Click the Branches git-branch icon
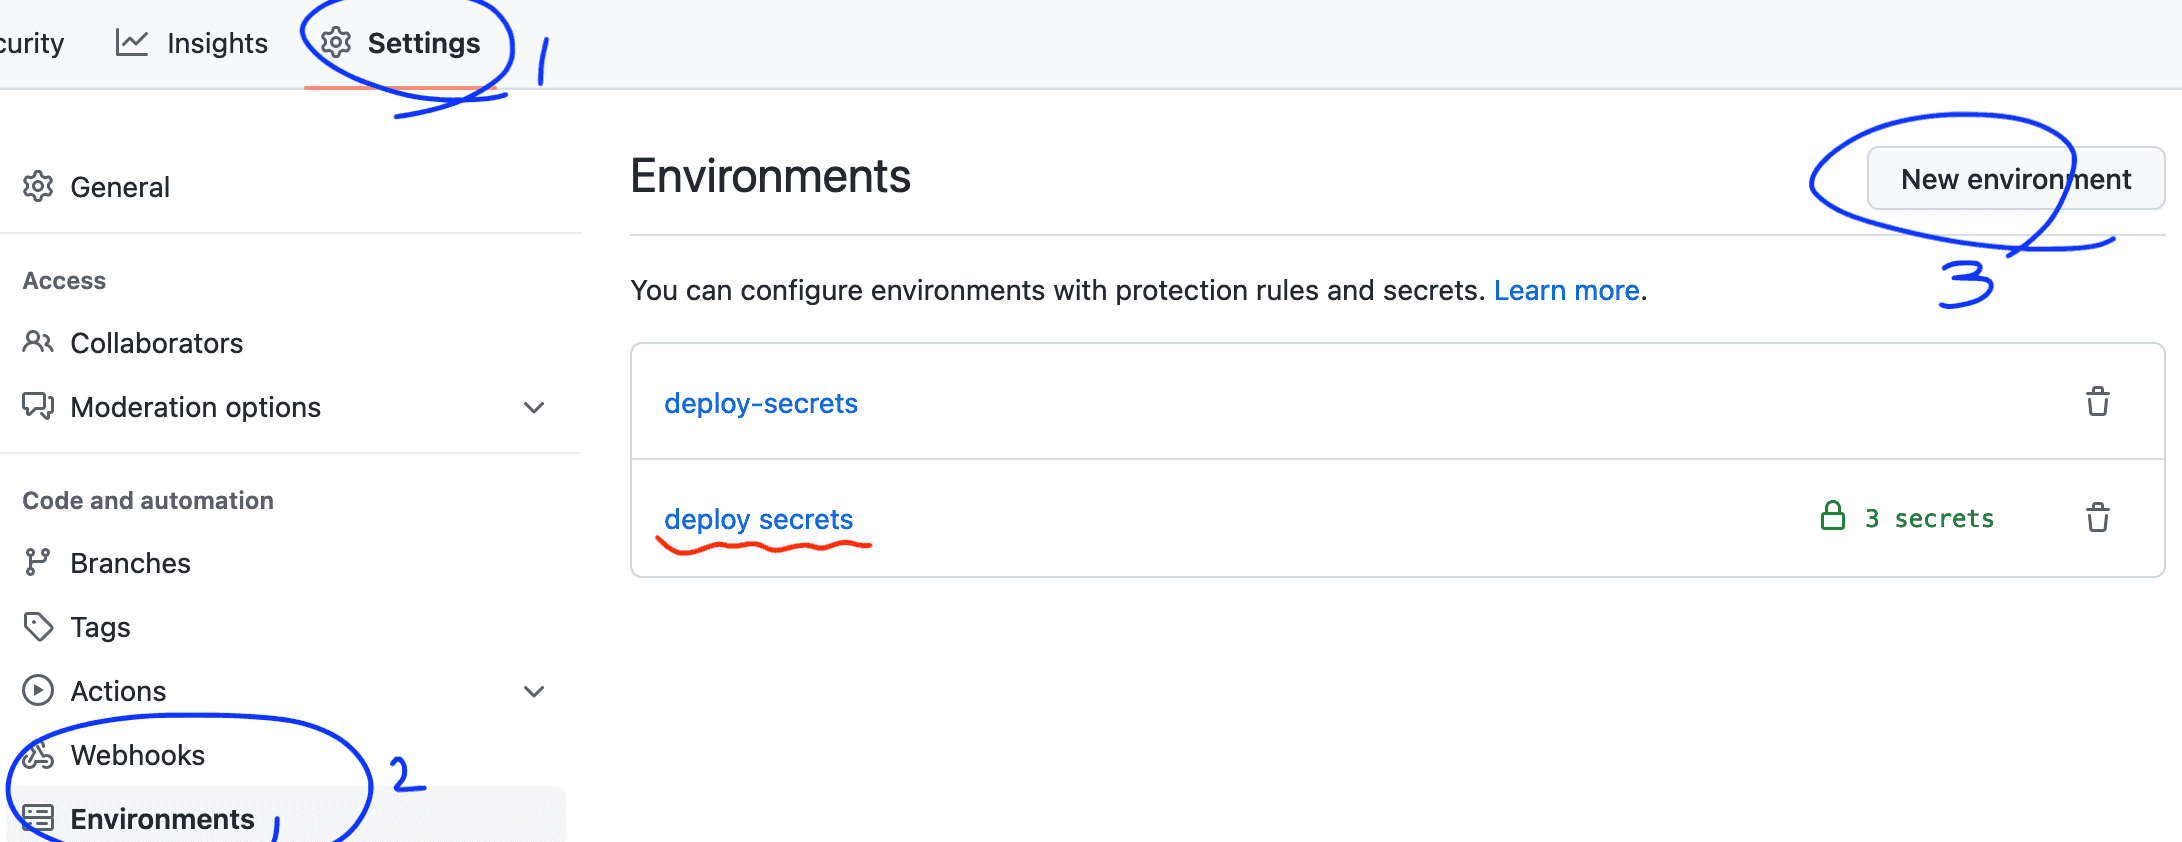 click(x=37, y=562)
